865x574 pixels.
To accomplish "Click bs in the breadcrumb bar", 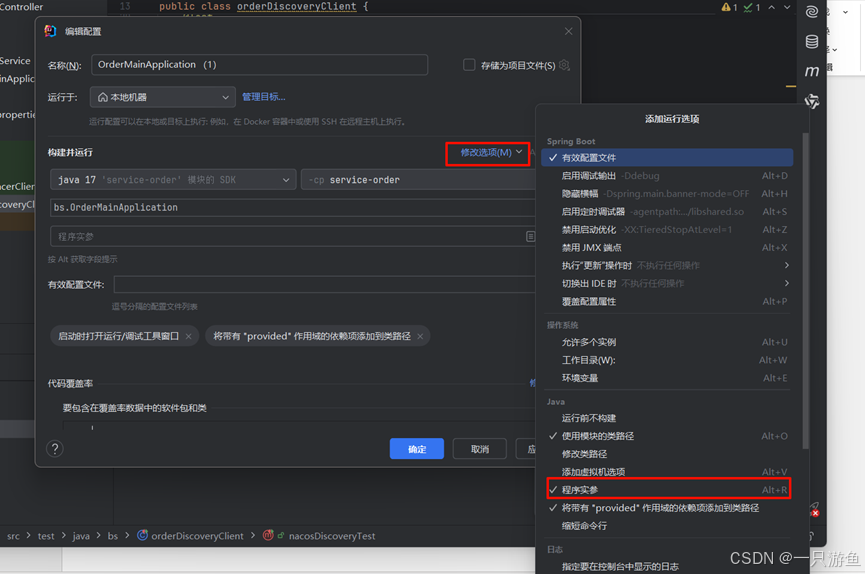I will (x=113, y=535).
